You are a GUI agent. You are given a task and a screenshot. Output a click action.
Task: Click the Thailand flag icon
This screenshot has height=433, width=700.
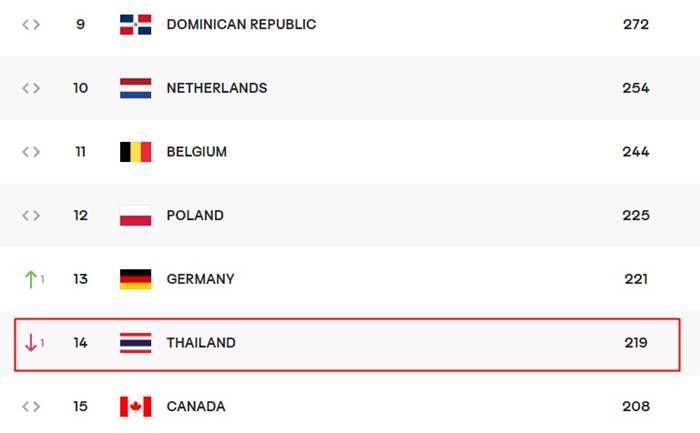pos(135,343)
